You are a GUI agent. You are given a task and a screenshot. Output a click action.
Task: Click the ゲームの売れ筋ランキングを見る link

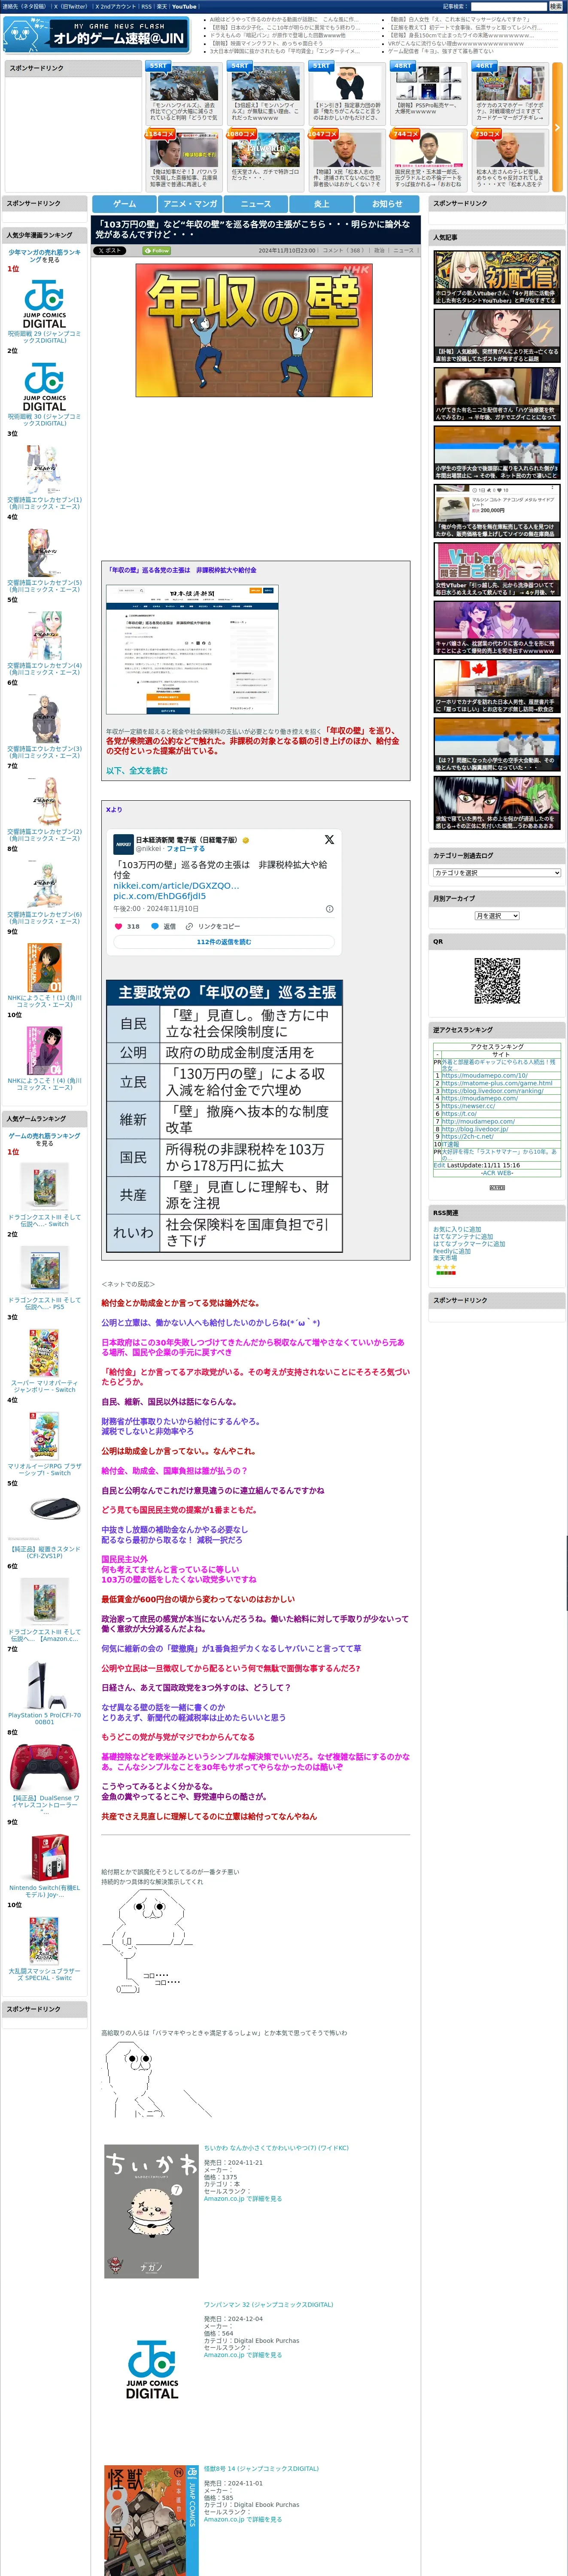click(x=44, y=1139)
